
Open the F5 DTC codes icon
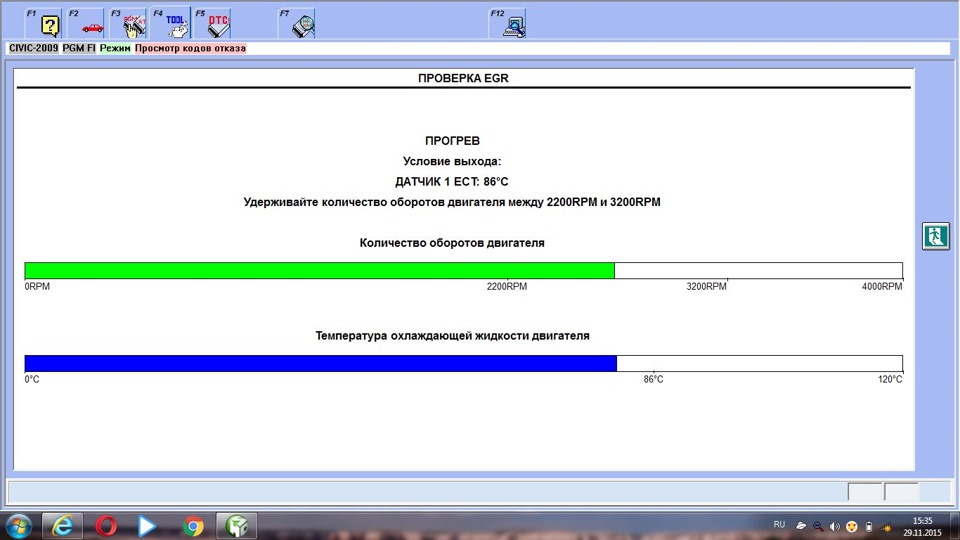coord(212,23)
